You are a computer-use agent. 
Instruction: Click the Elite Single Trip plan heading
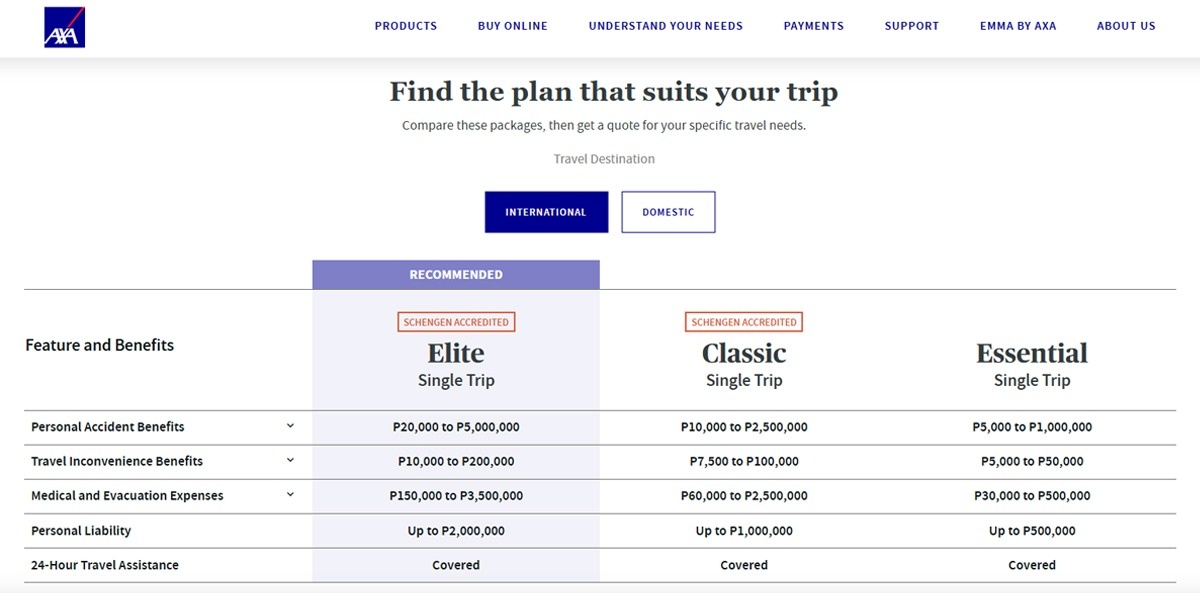456,354
